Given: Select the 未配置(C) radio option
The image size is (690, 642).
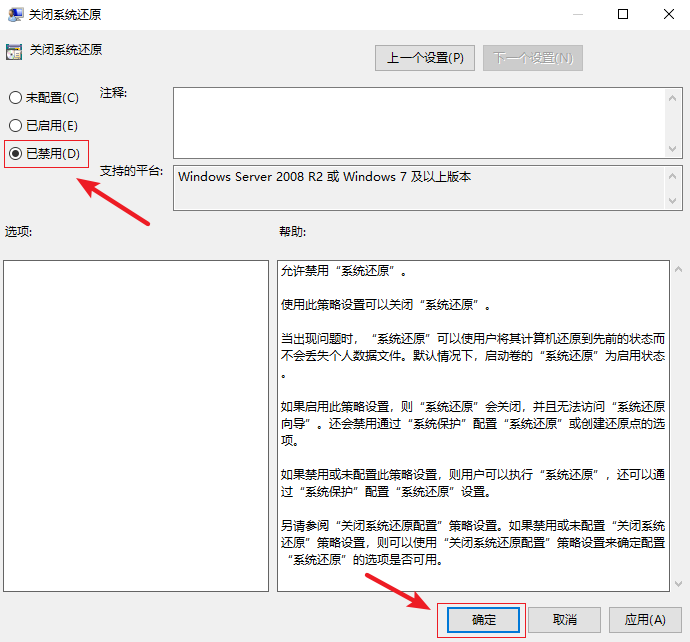Looking at the screenshot, I should (15, 97).
